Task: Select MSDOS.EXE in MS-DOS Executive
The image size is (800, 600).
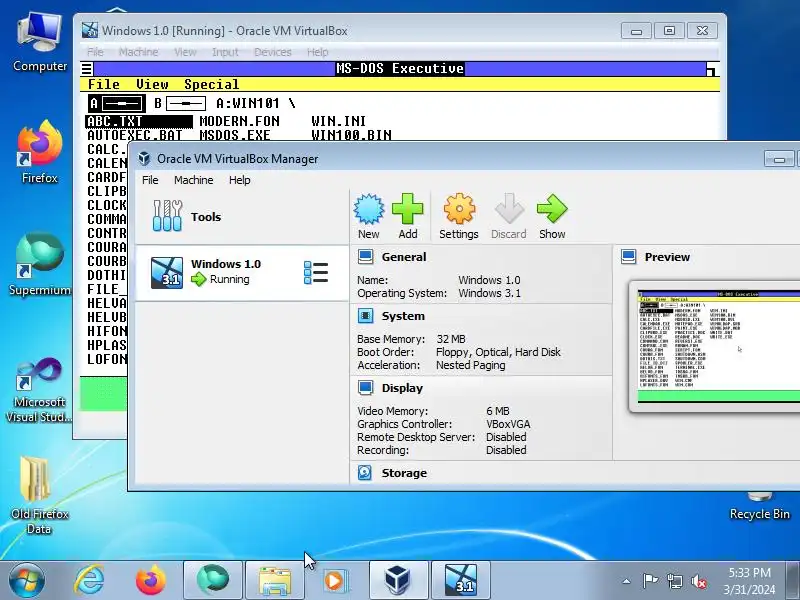Action: click(x=235, y=135)
